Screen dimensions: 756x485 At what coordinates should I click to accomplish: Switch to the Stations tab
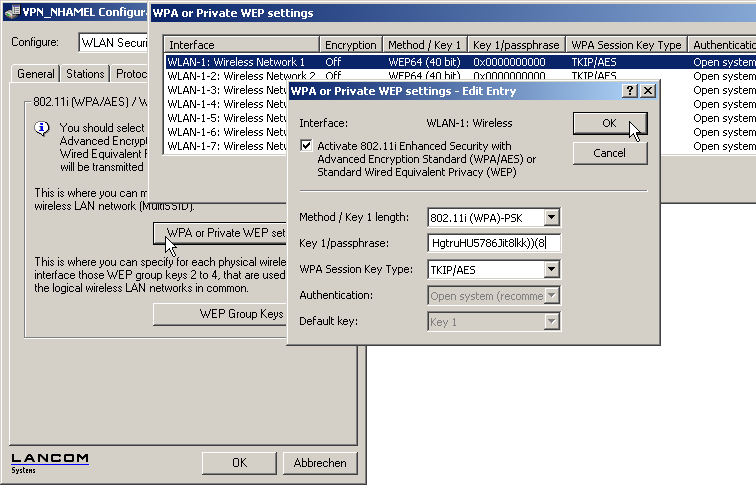[x=85, y=74]
